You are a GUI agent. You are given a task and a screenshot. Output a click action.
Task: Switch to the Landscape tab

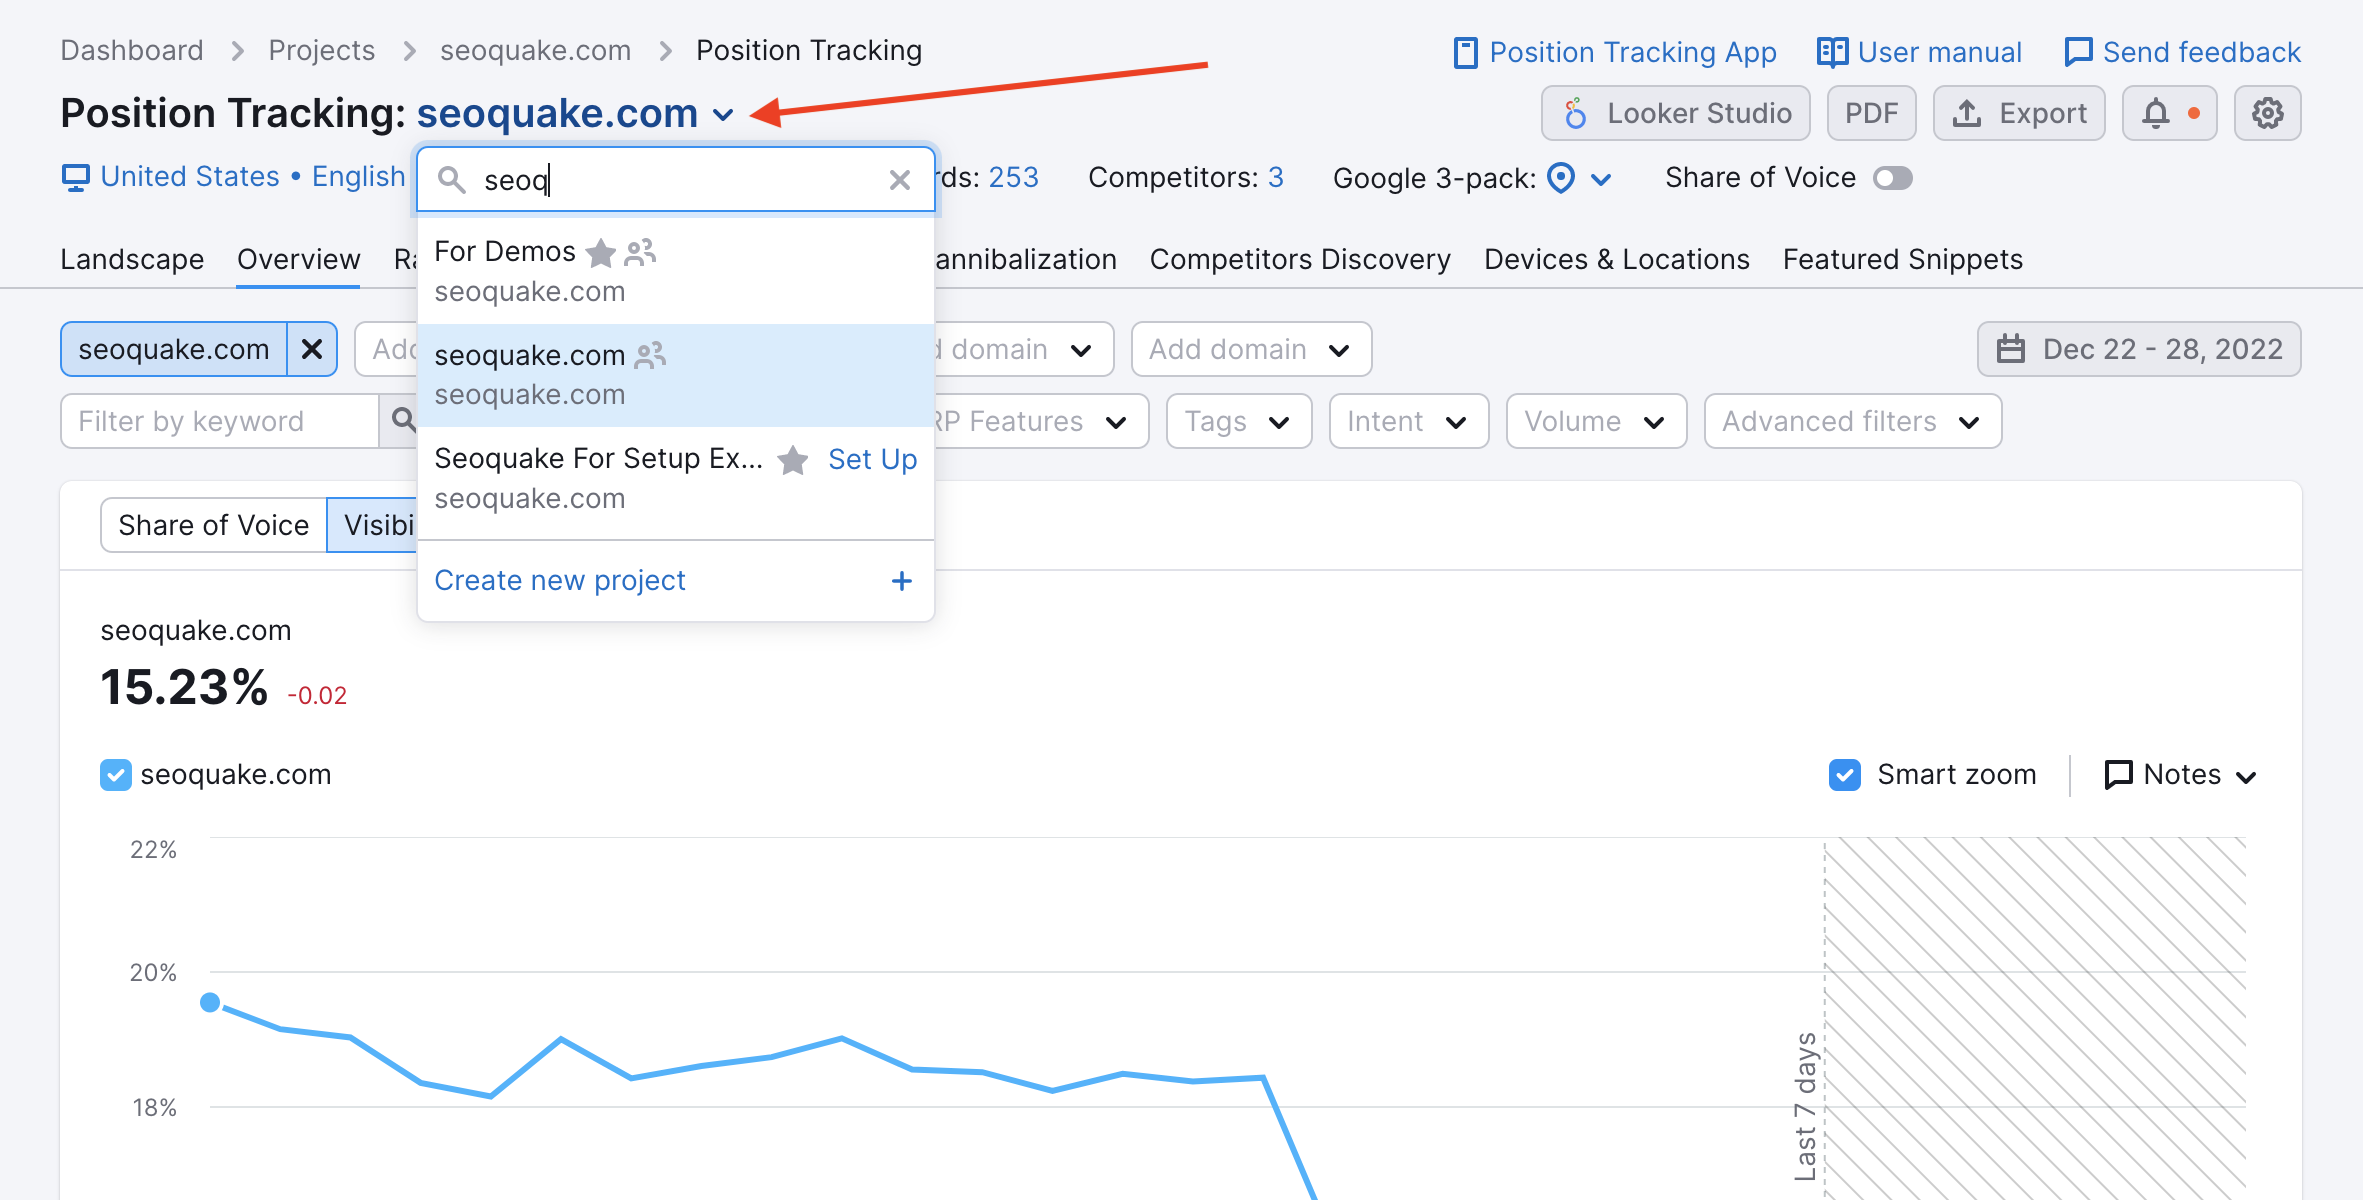[x=132, y=259]
